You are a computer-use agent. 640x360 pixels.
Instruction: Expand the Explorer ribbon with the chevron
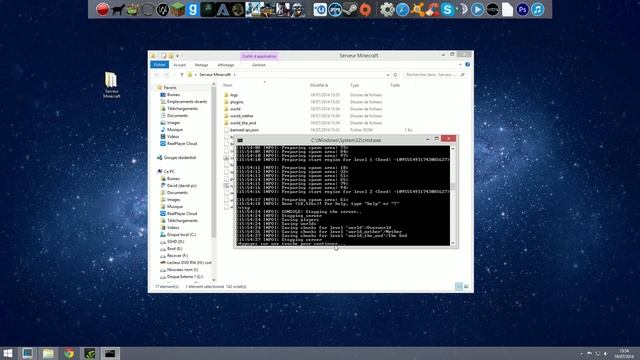(x=460, y=64)
